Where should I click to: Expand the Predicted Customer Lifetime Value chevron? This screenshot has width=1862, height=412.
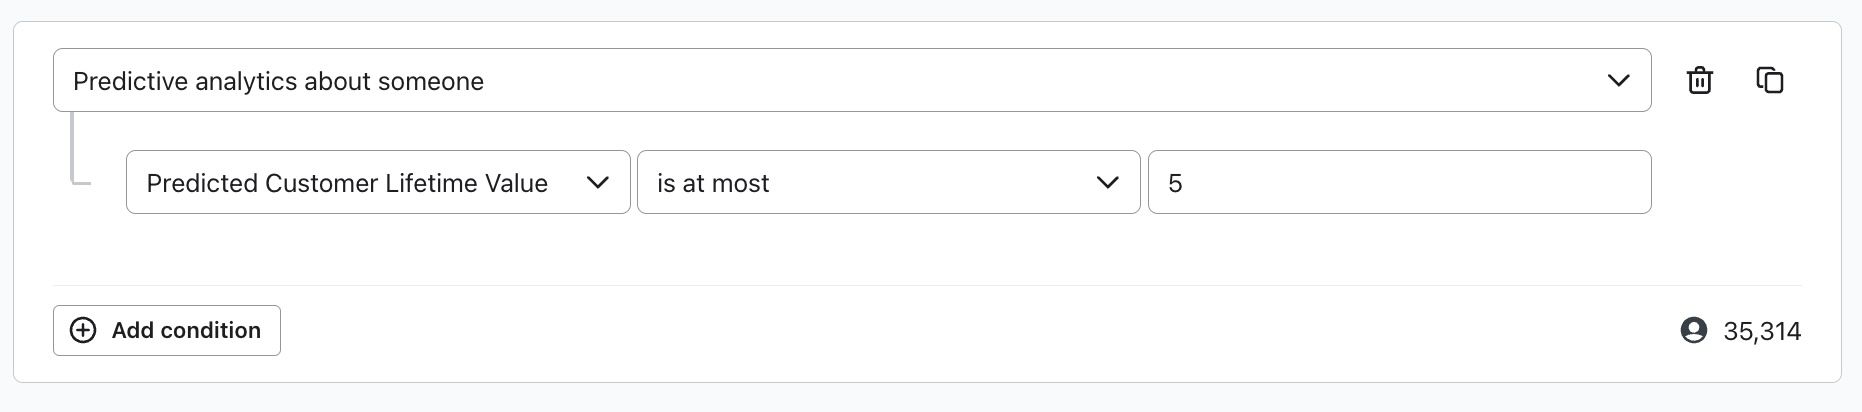click(x=597, y=182)
